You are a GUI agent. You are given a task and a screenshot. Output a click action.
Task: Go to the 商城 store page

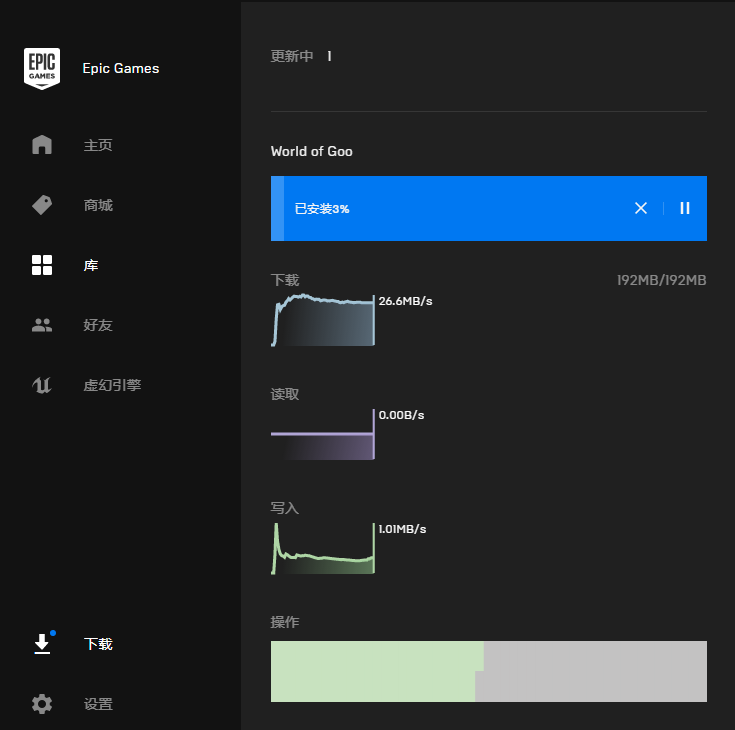98,205
